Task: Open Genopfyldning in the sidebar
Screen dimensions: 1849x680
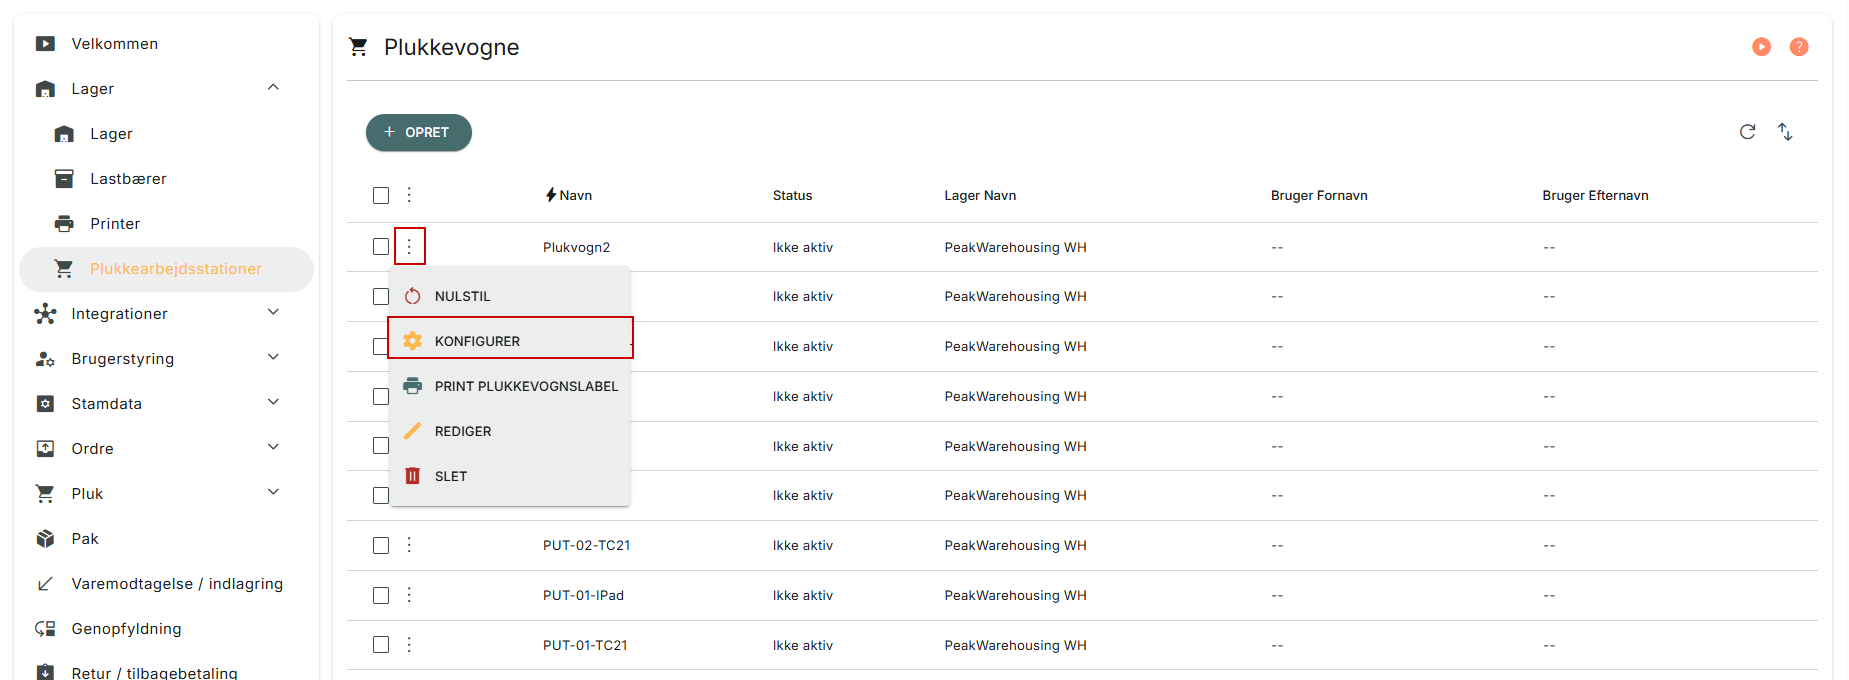Action: [x=126, y=629]
